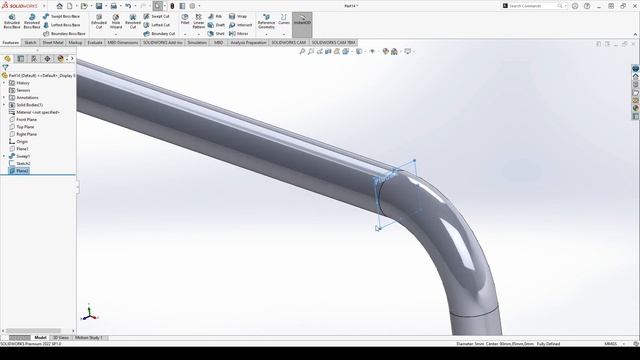Open the Curves tool
This screenshot has height=360, width=640.
[x=284, y=19]
